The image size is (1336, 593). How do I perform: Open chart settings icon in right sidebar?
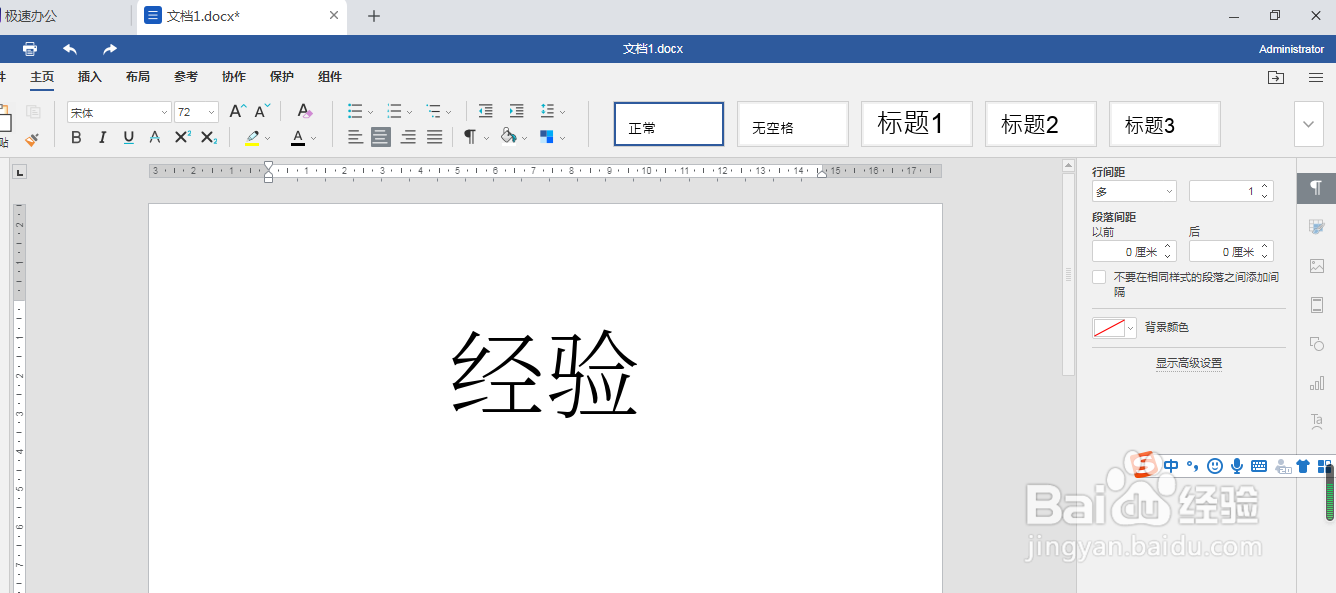point(1316,383)
